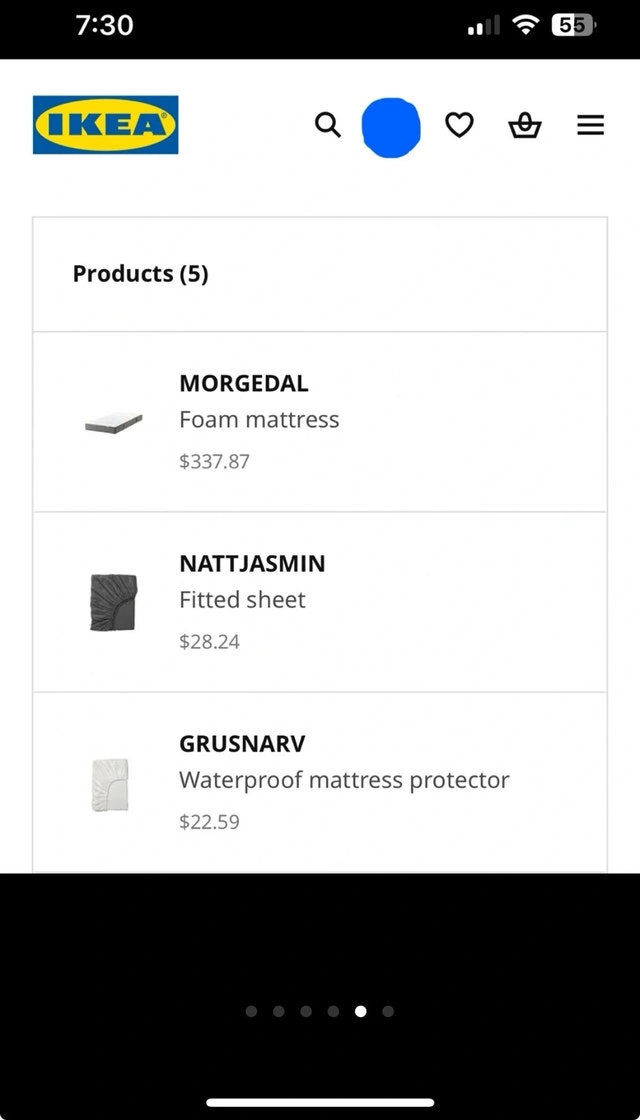Tap the Products (5) header
This screenshot has width=640, height=1120.
(141, 273)
